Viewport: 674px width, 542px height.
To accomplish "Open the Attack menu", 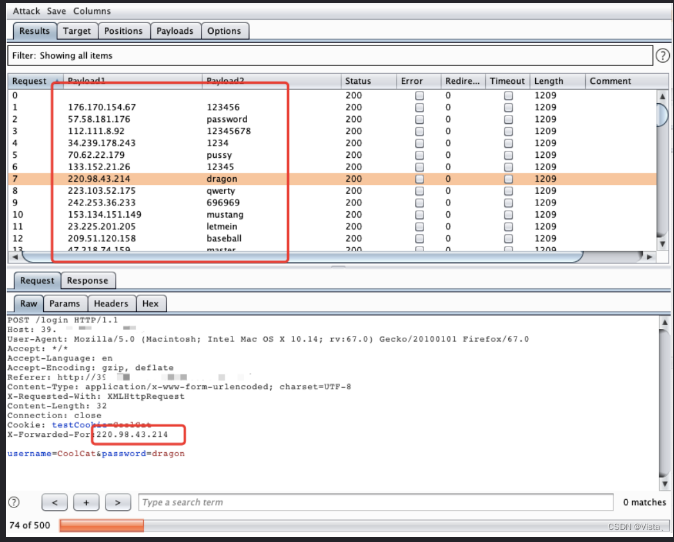I will coord(26,11).
